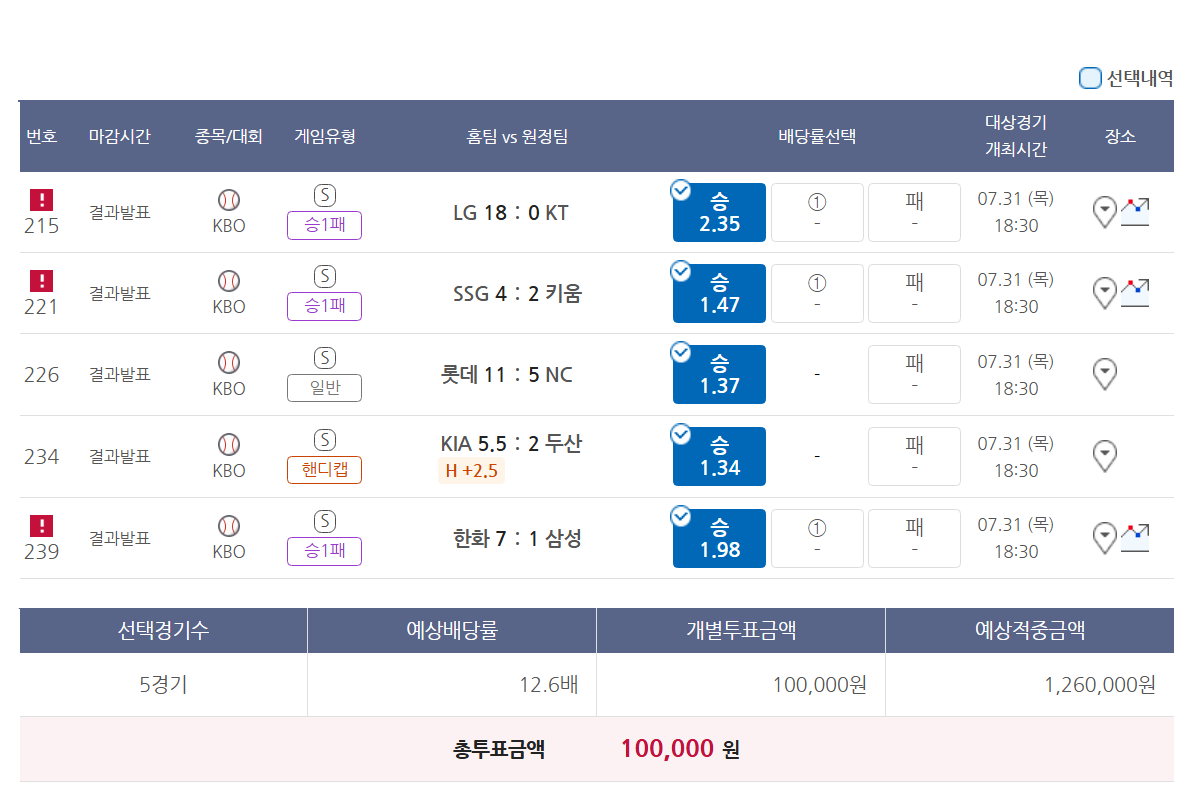This screenshot has height=800, width=1187.
Task: Click 승1패 game type tag for game 221
Action: pos(324,306)
